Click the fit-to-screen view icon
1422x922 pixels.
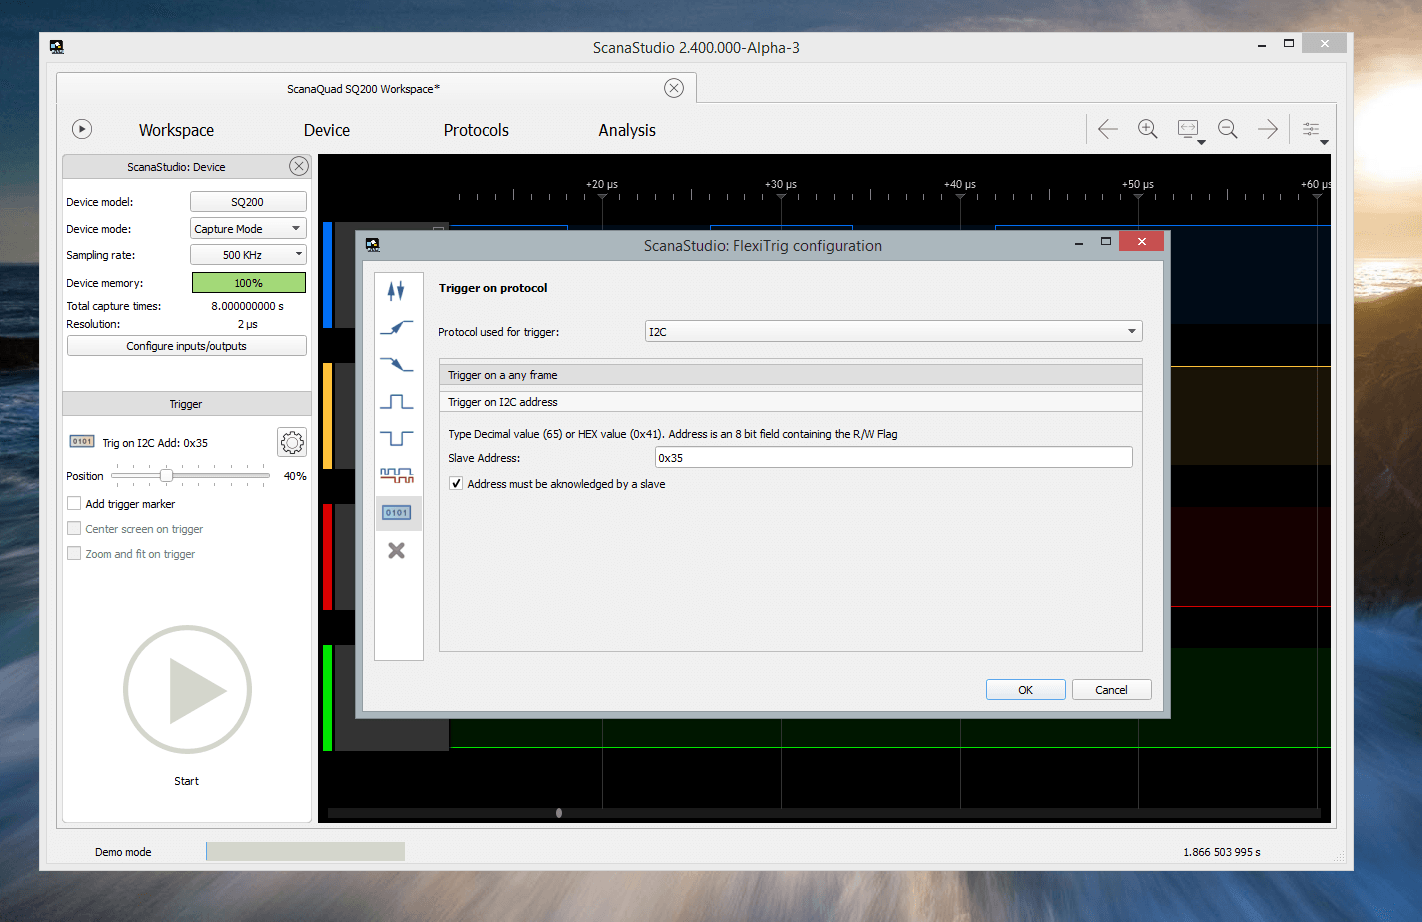pos(1188,128)
